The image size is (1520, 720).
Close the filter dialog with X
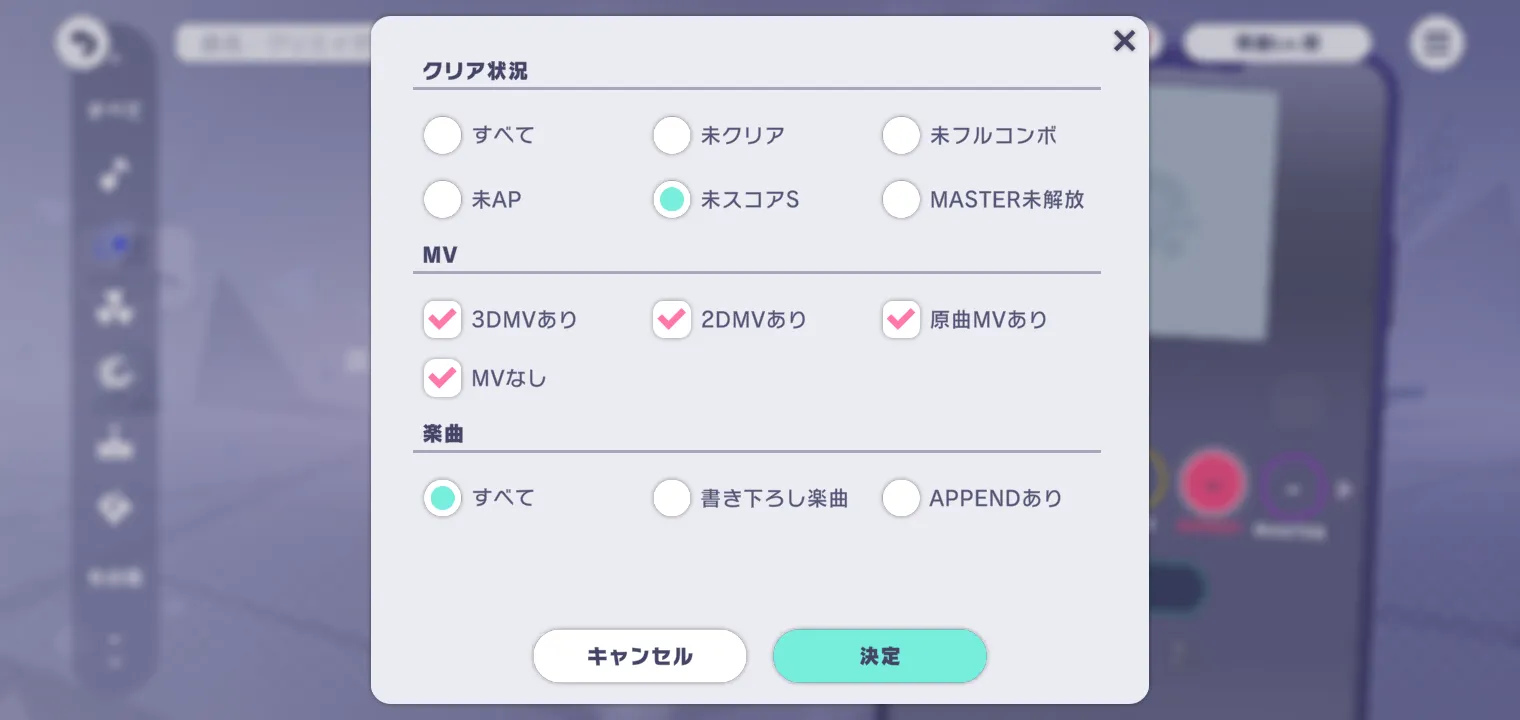pos(1124,41)
